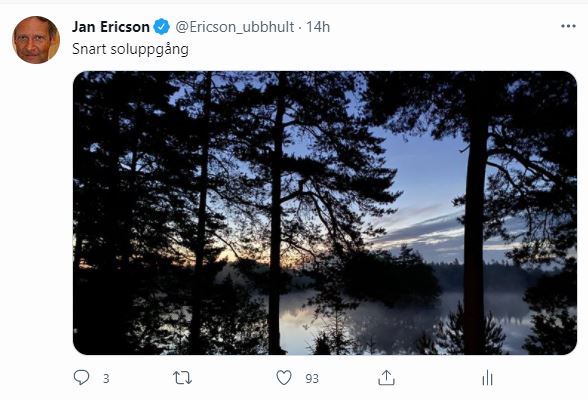Open the 14h timestamp permalink
Image resolution: width=588 pixels, height=399 pixels.
318,27
